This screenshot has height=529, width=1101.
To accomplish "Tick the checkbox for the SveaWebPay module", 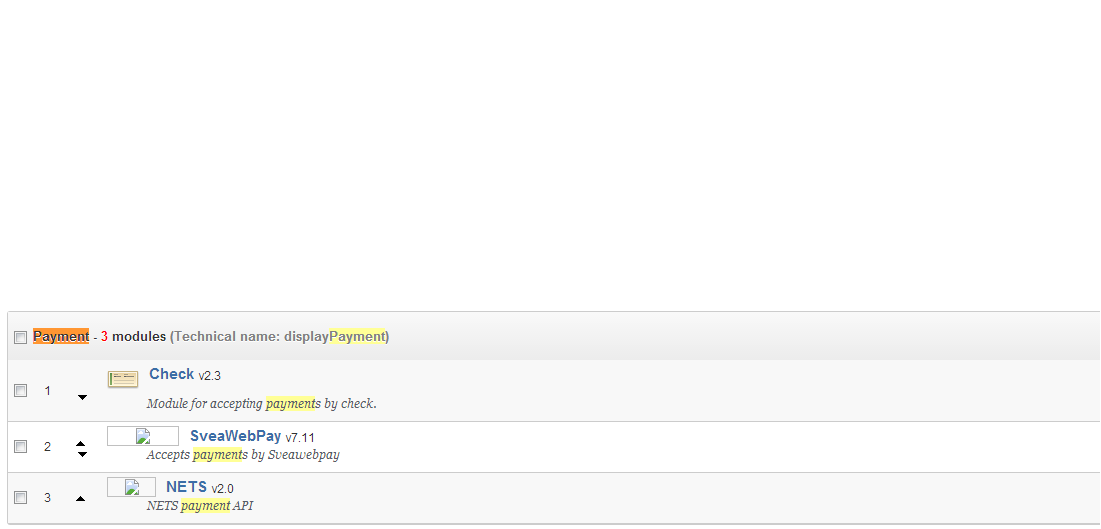I will (x=20, y=447).
